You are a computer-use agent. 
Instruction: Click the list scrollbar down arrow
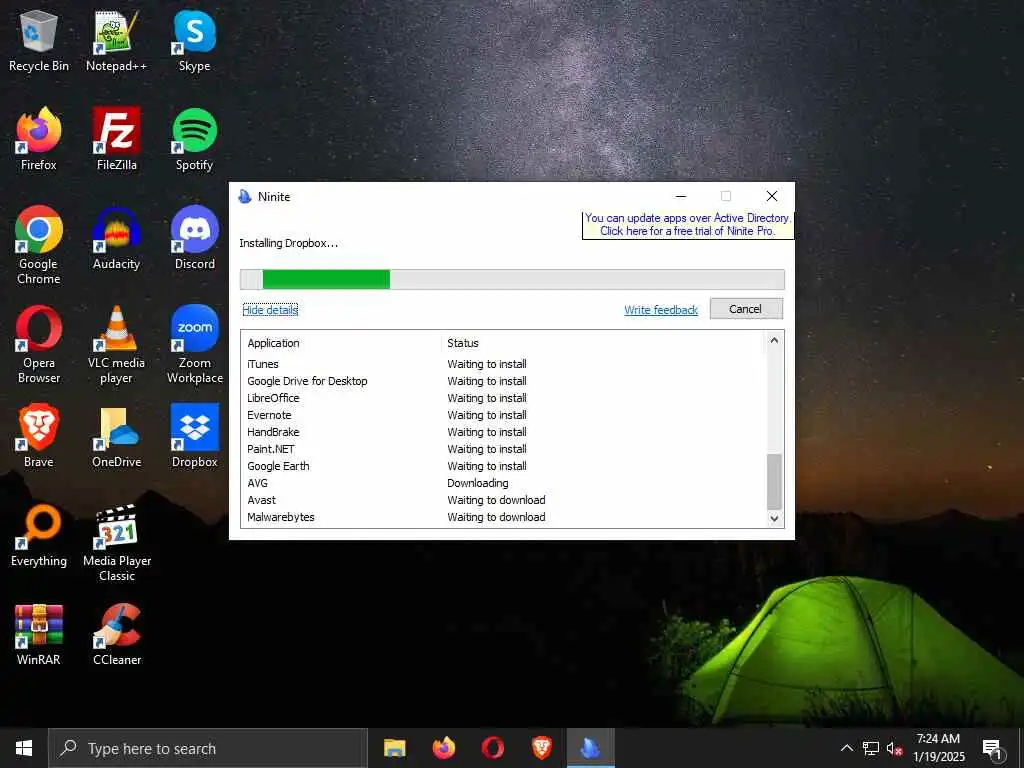tap(774, 519)
